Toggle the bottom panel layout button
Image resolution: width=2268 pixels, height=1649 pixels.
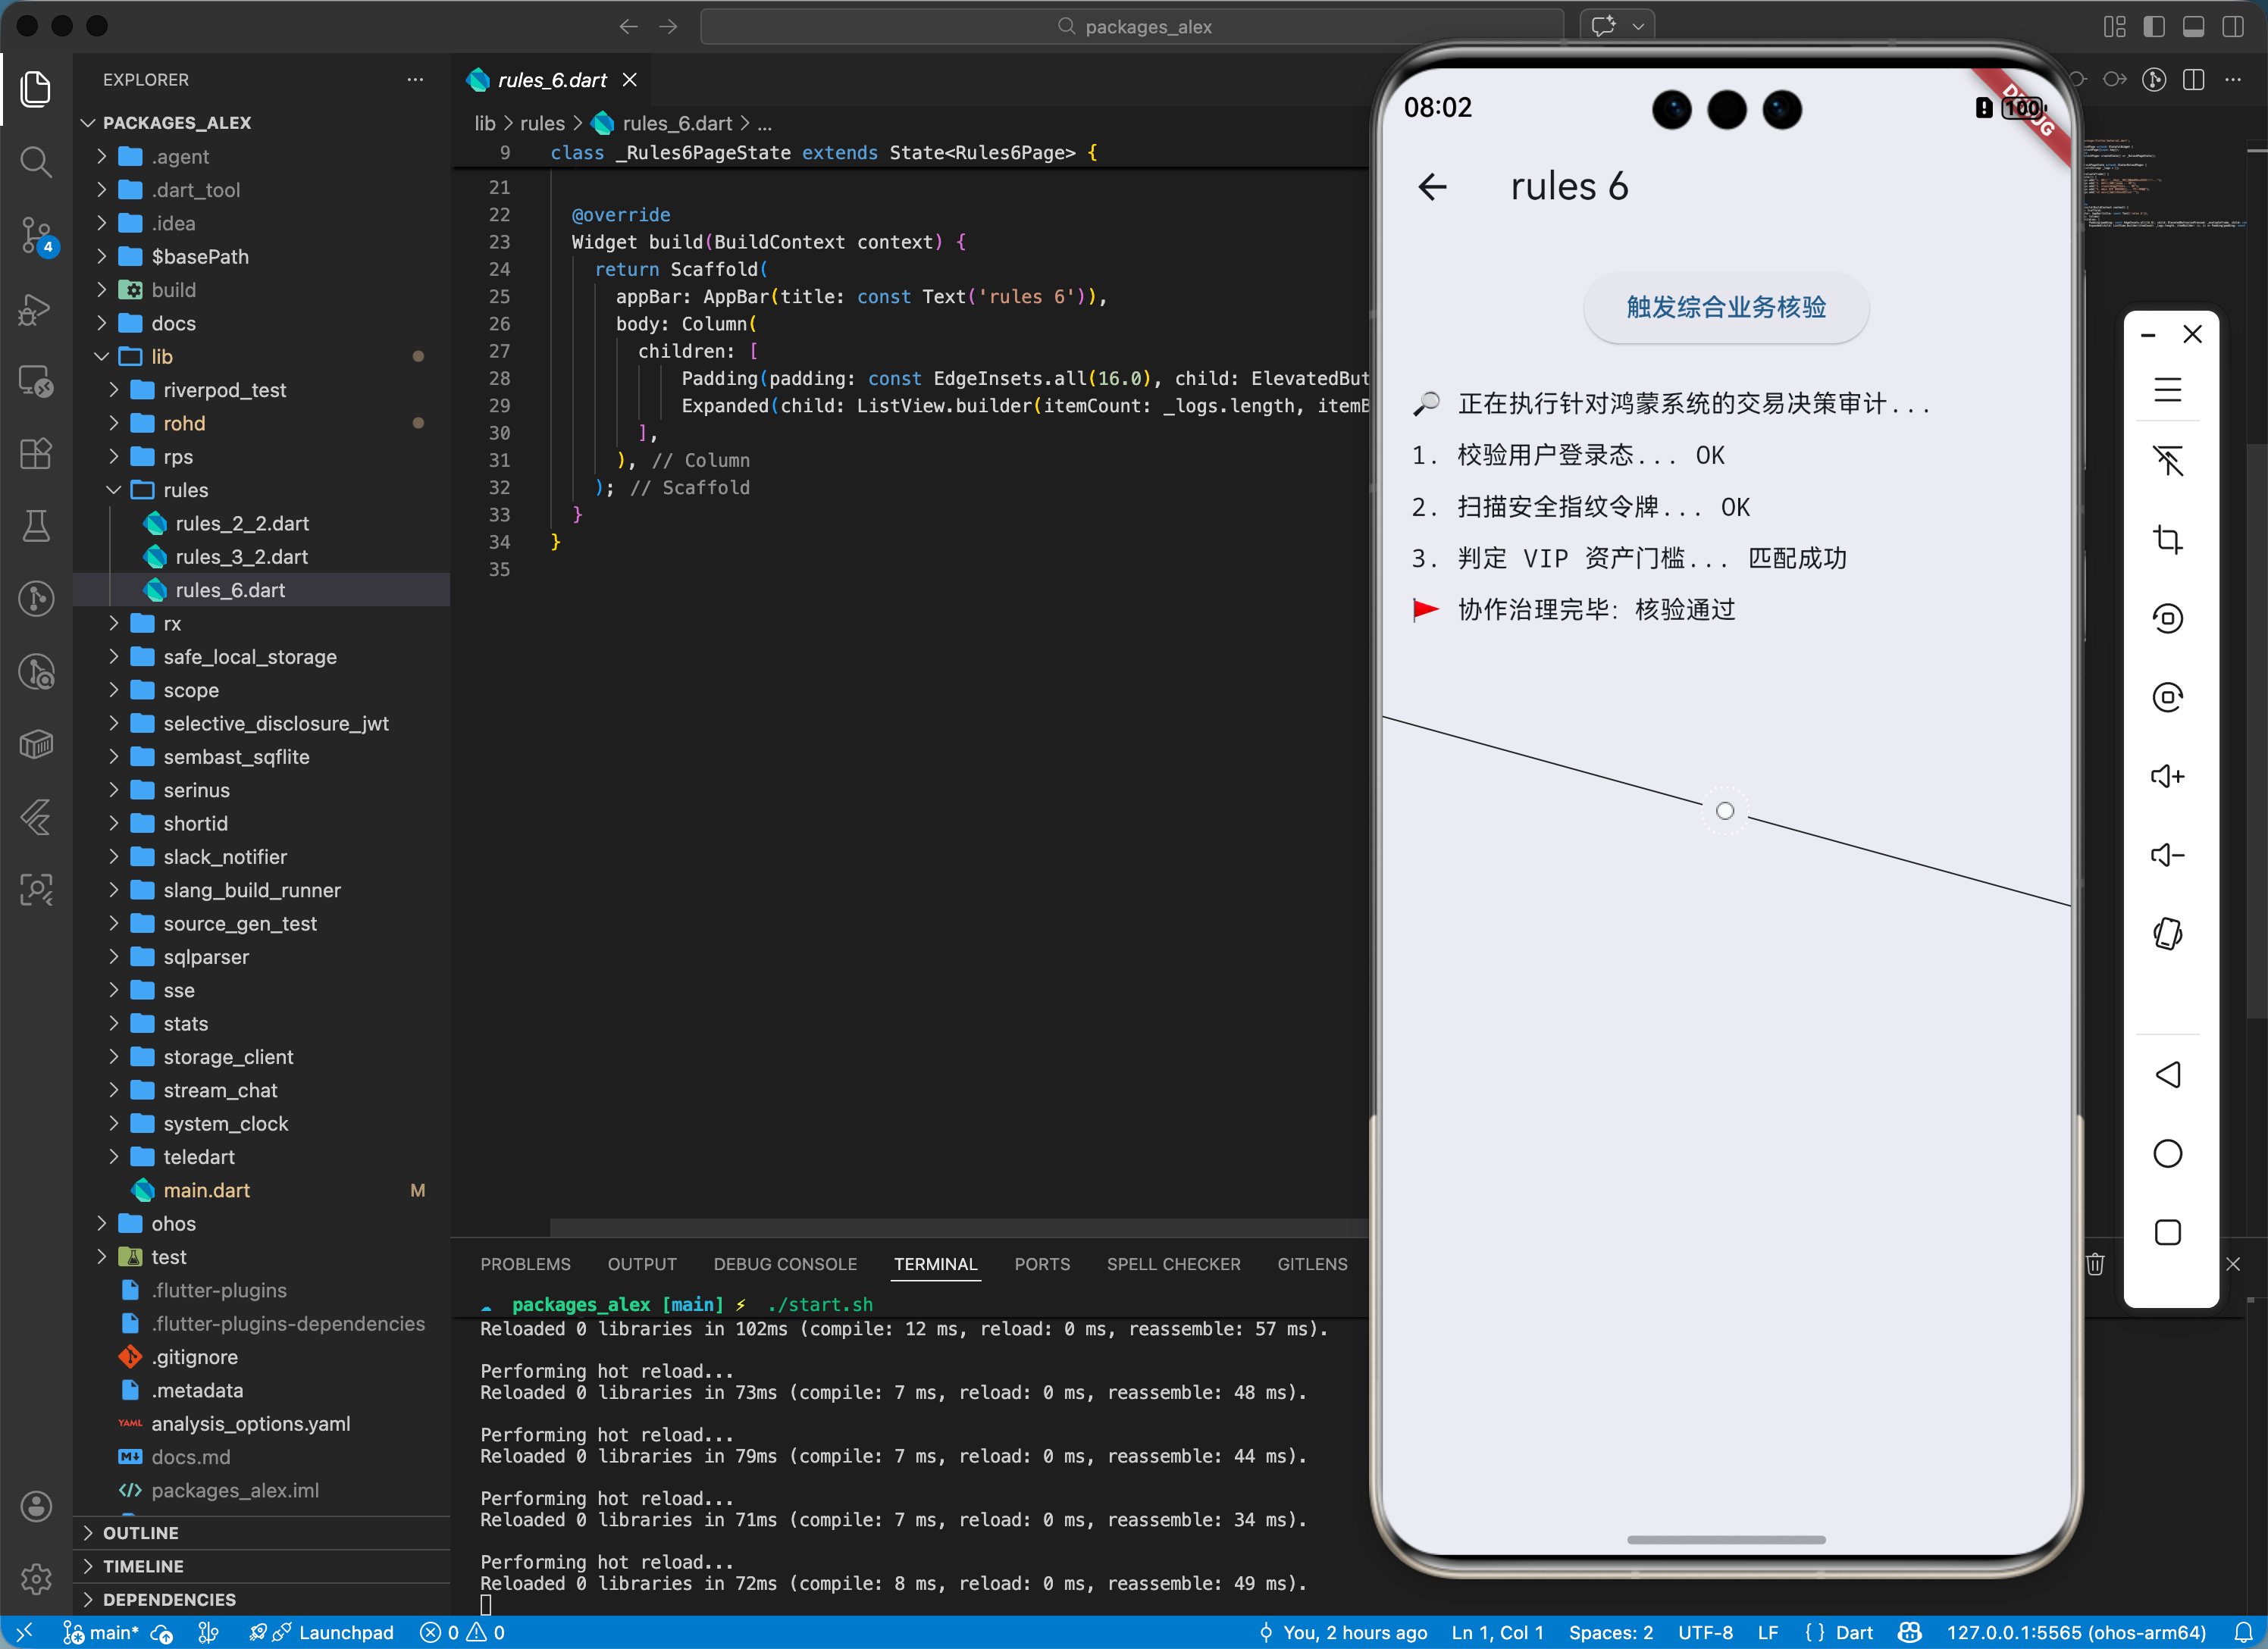(x=2193, y=27)
